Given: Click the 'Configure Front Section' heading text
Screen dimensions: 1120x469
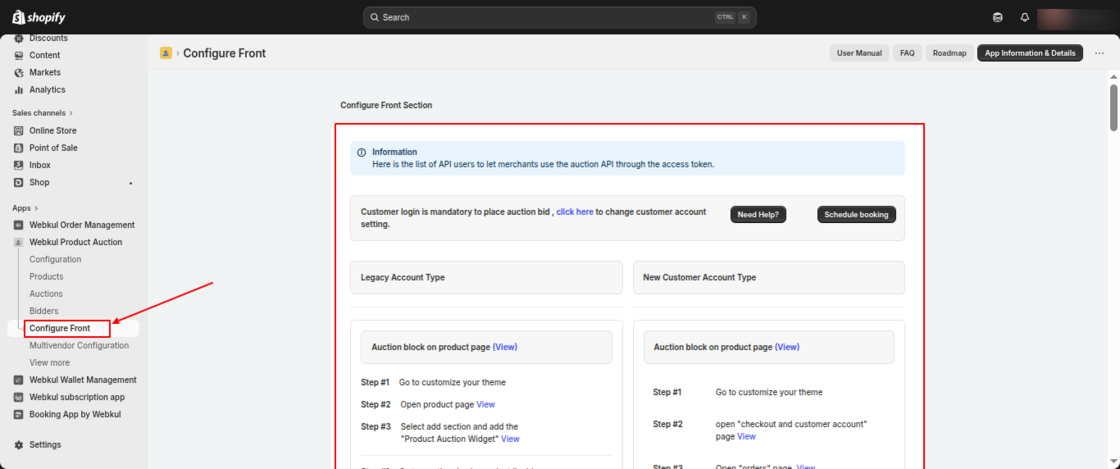Looking at the screenshot, I should click(386, 105).
